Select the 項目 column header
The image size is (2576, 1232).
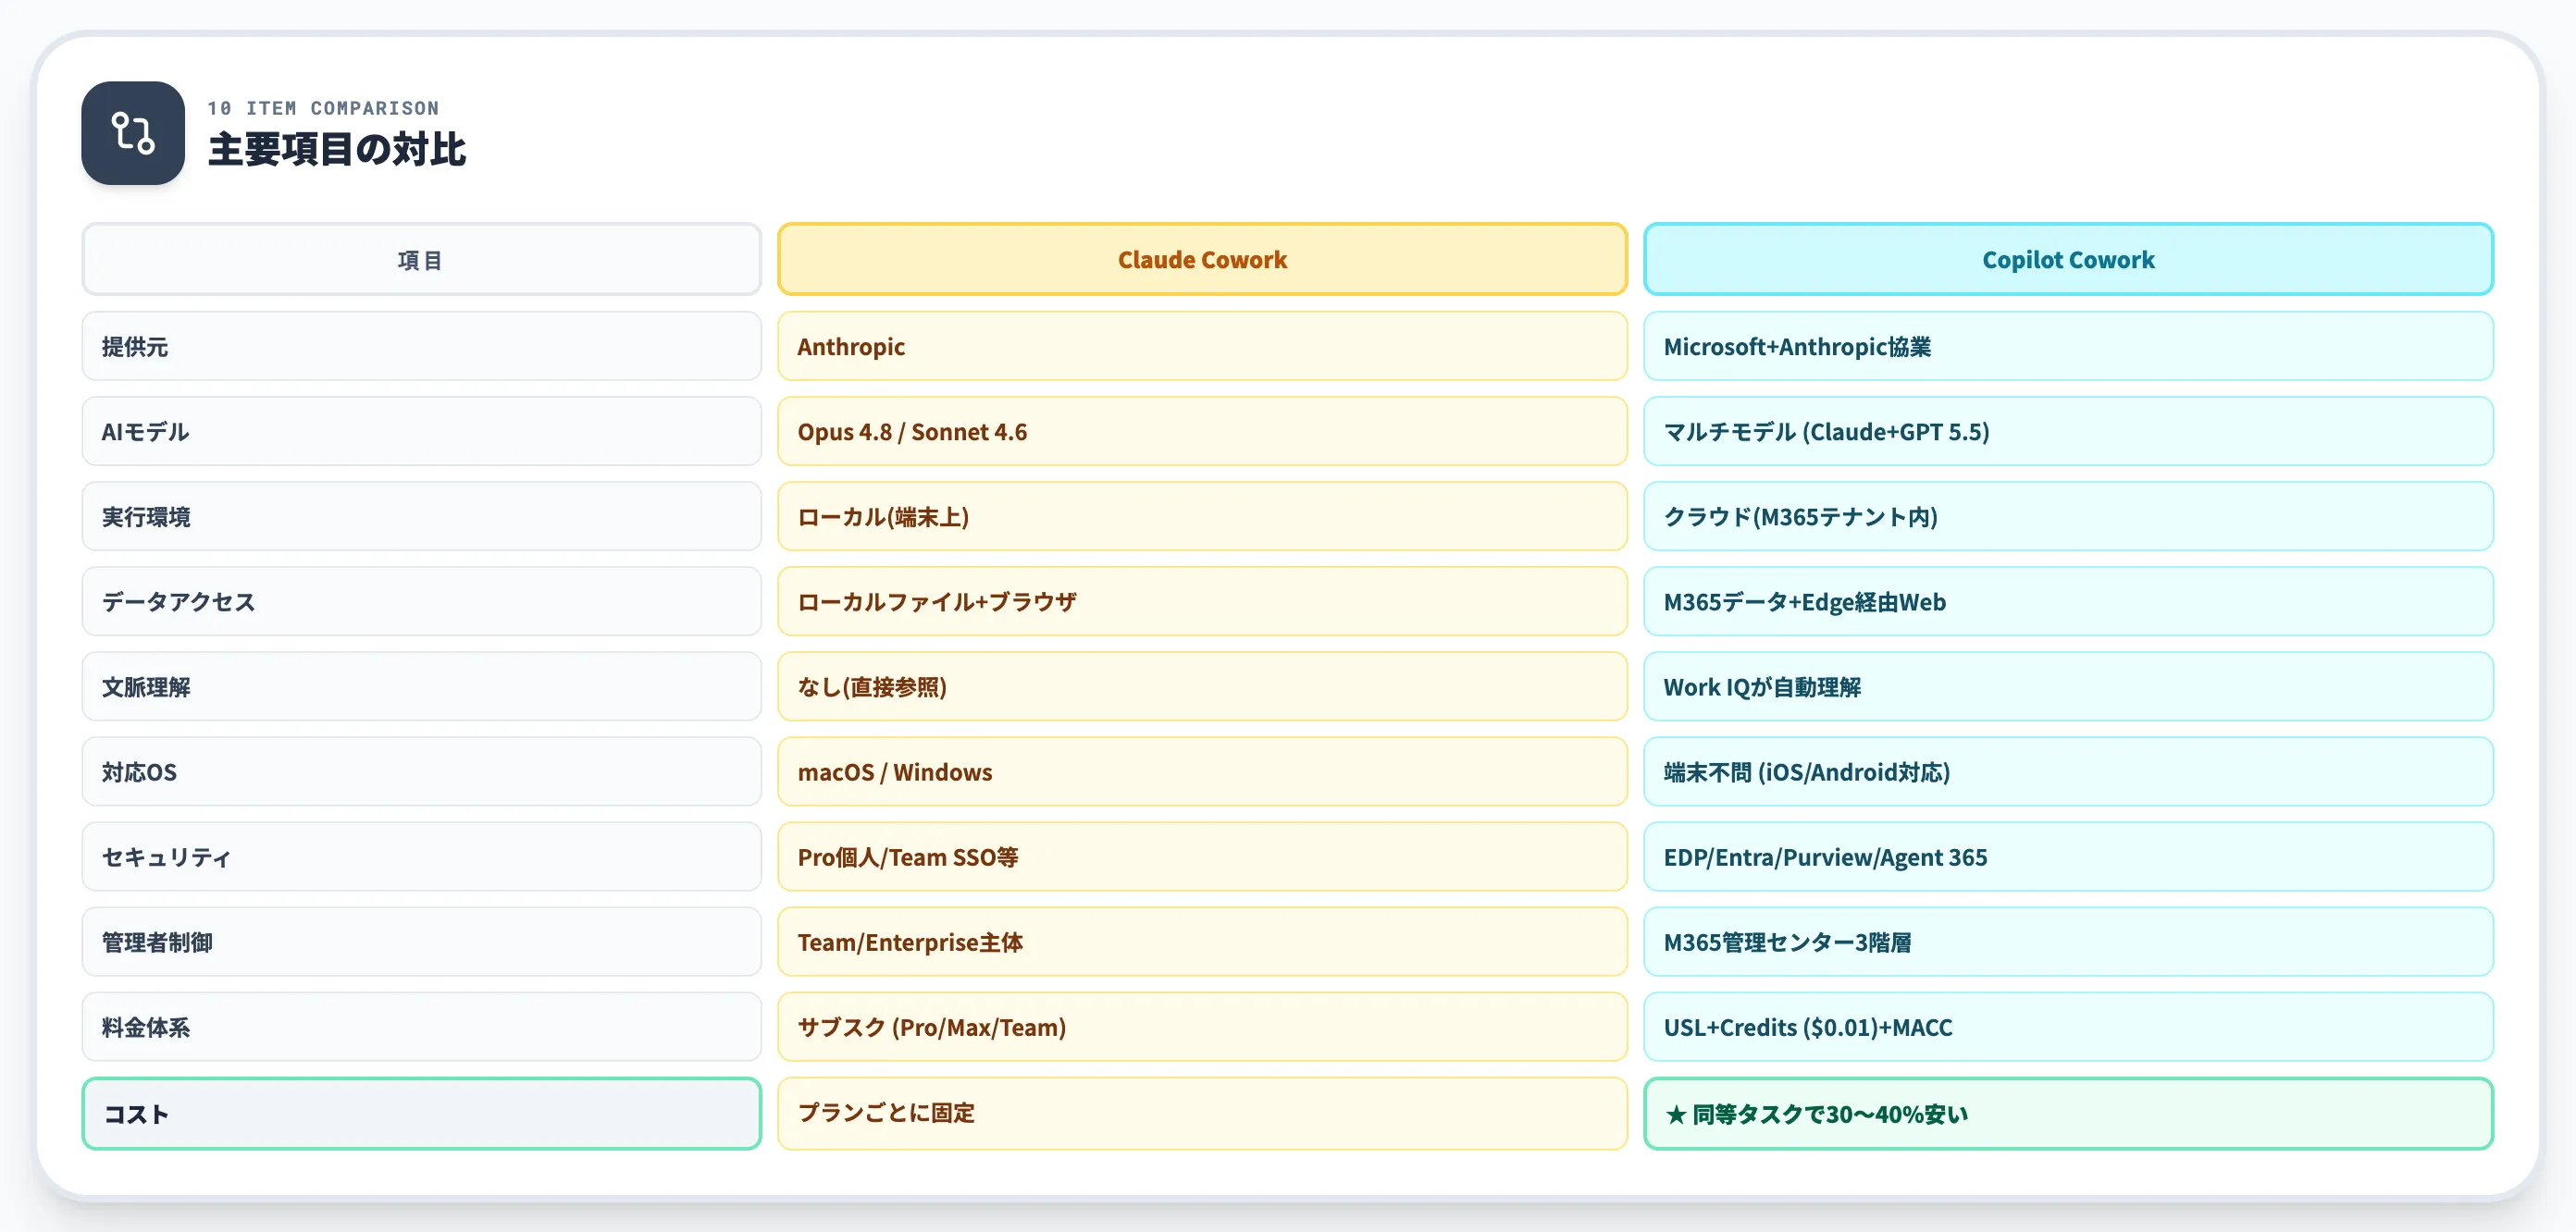421,260
